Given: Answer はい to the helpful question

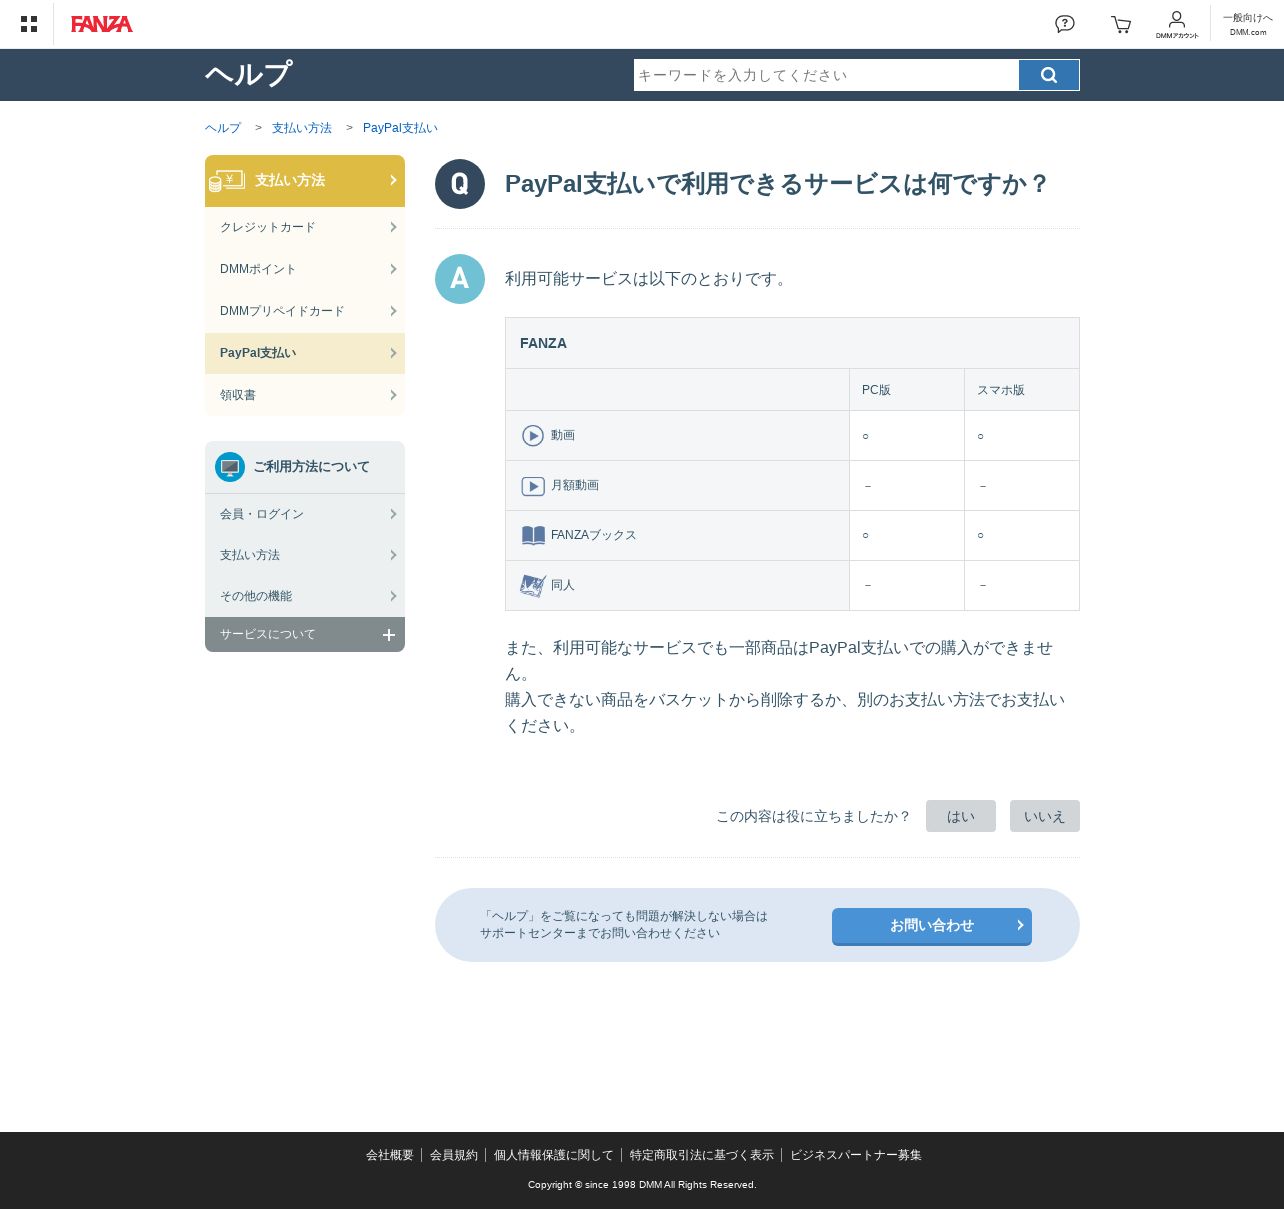Looking at the screenshot, I should [x=961, y=816].
